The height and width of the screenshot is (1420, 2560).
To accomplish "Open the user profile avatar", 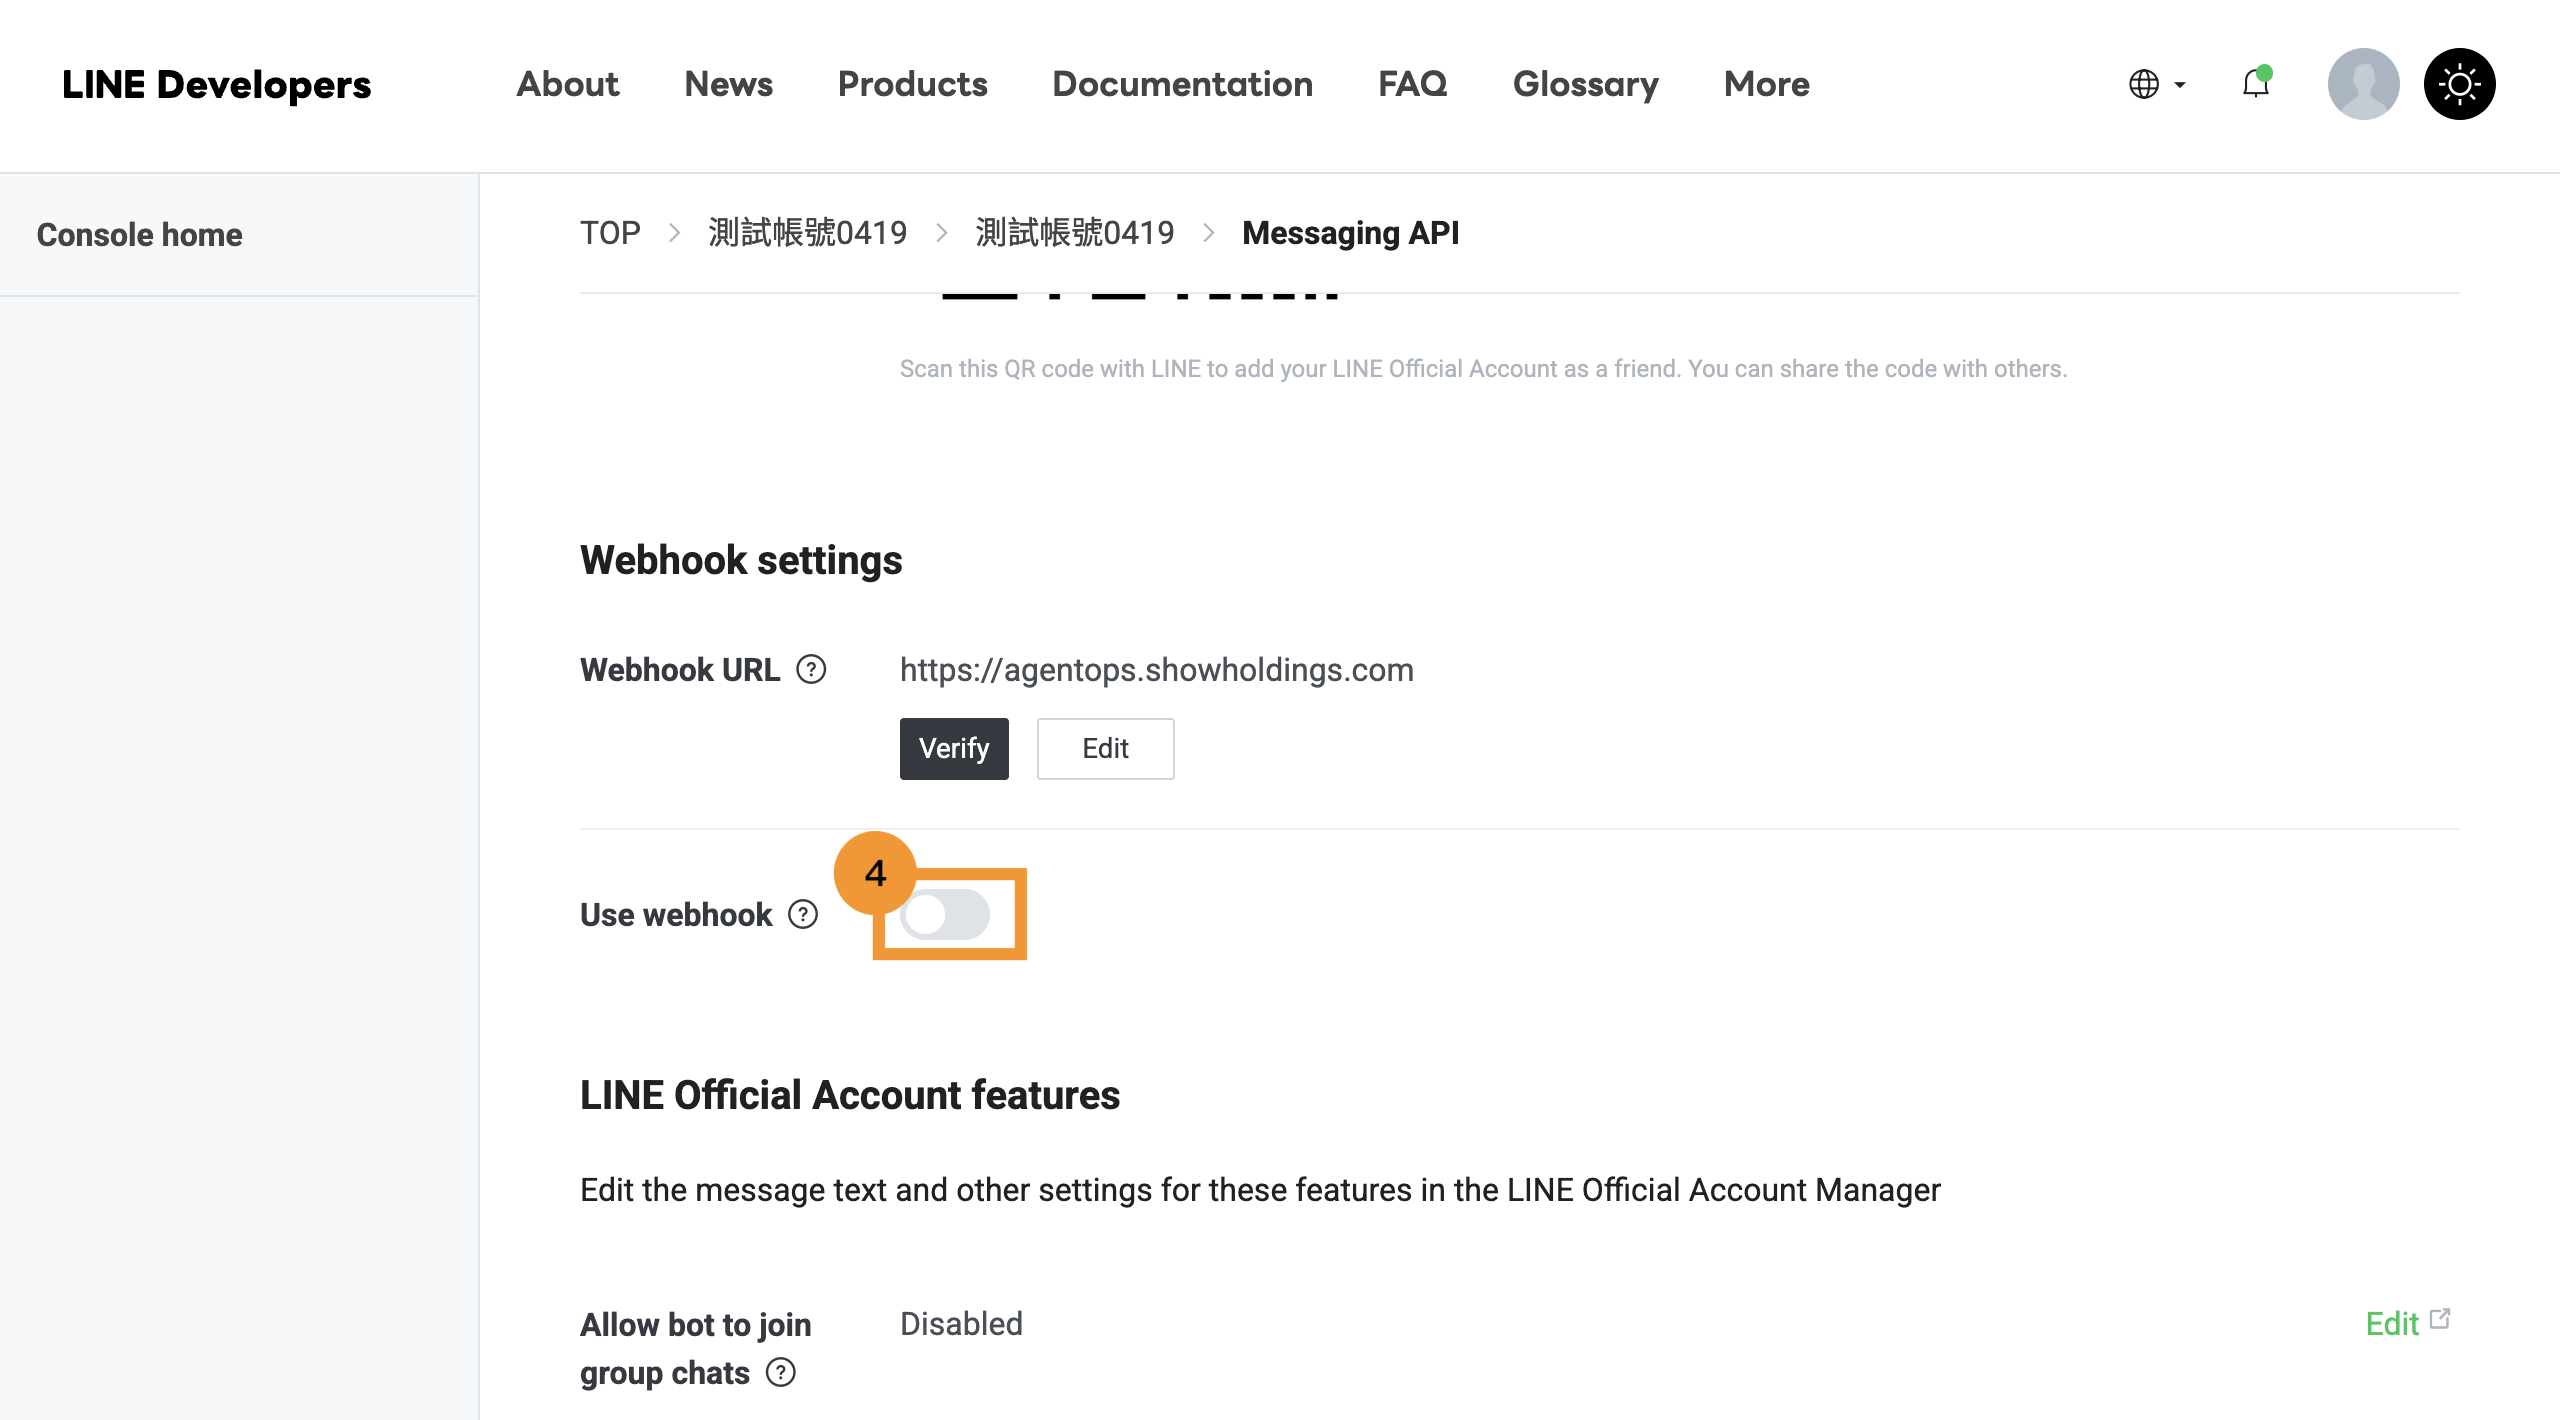I will [2363, 84].
